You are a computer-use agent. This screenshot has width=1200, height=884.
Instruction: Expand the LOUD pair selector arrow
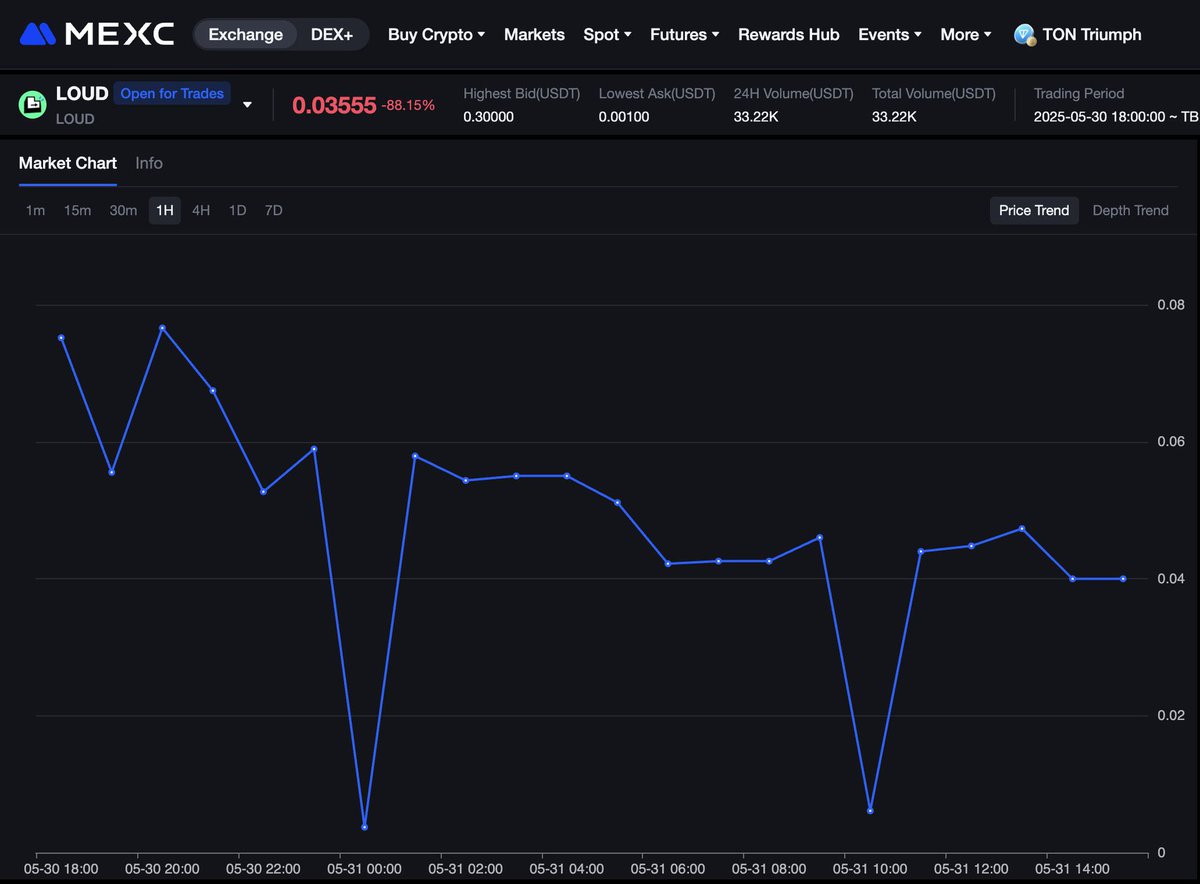pos(248,105)
